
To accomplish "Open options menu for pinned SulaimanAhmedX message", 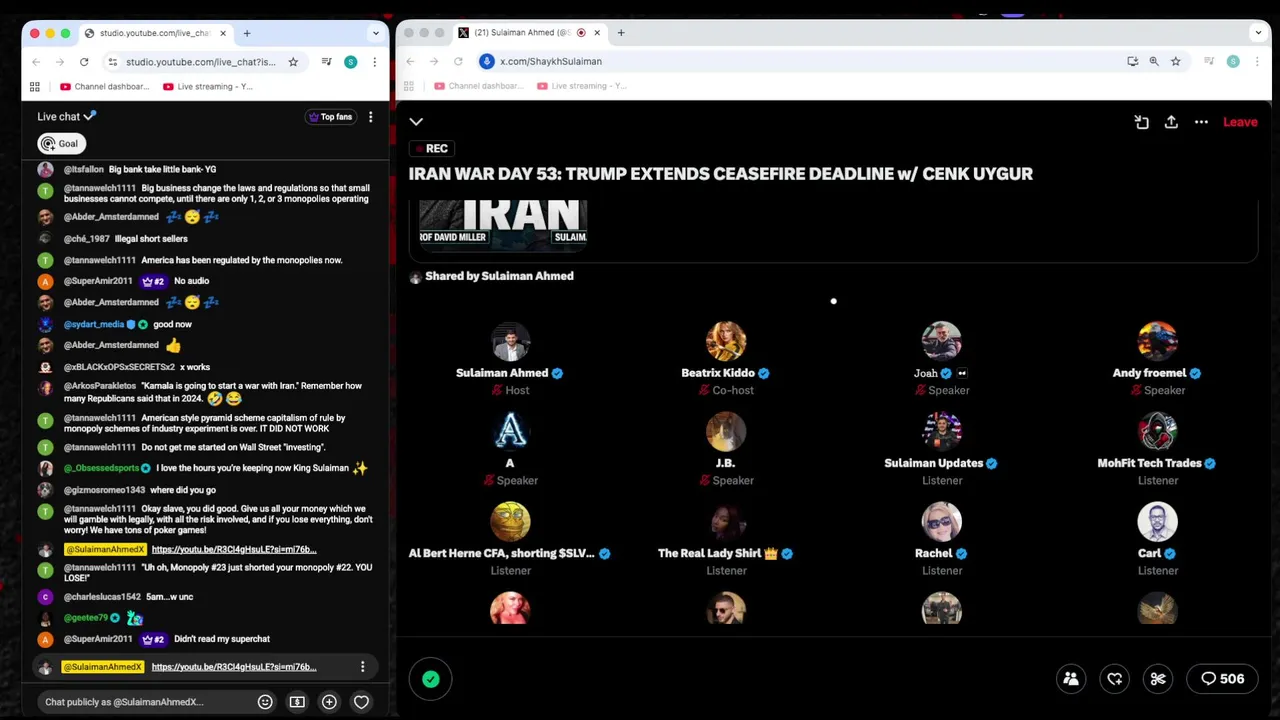I will [362, 667].
